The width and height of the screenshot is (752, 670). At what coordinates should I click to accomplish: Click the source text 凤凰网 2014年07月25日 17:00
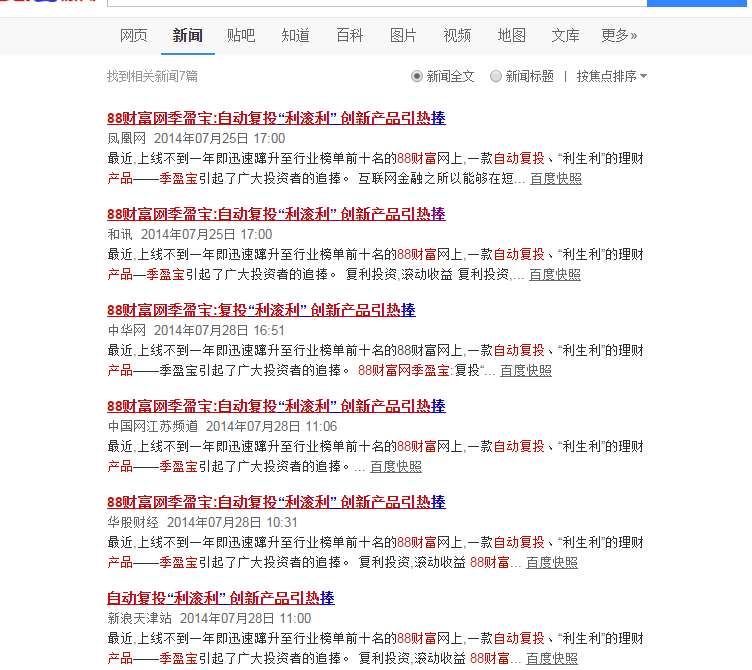coord(196,139)
